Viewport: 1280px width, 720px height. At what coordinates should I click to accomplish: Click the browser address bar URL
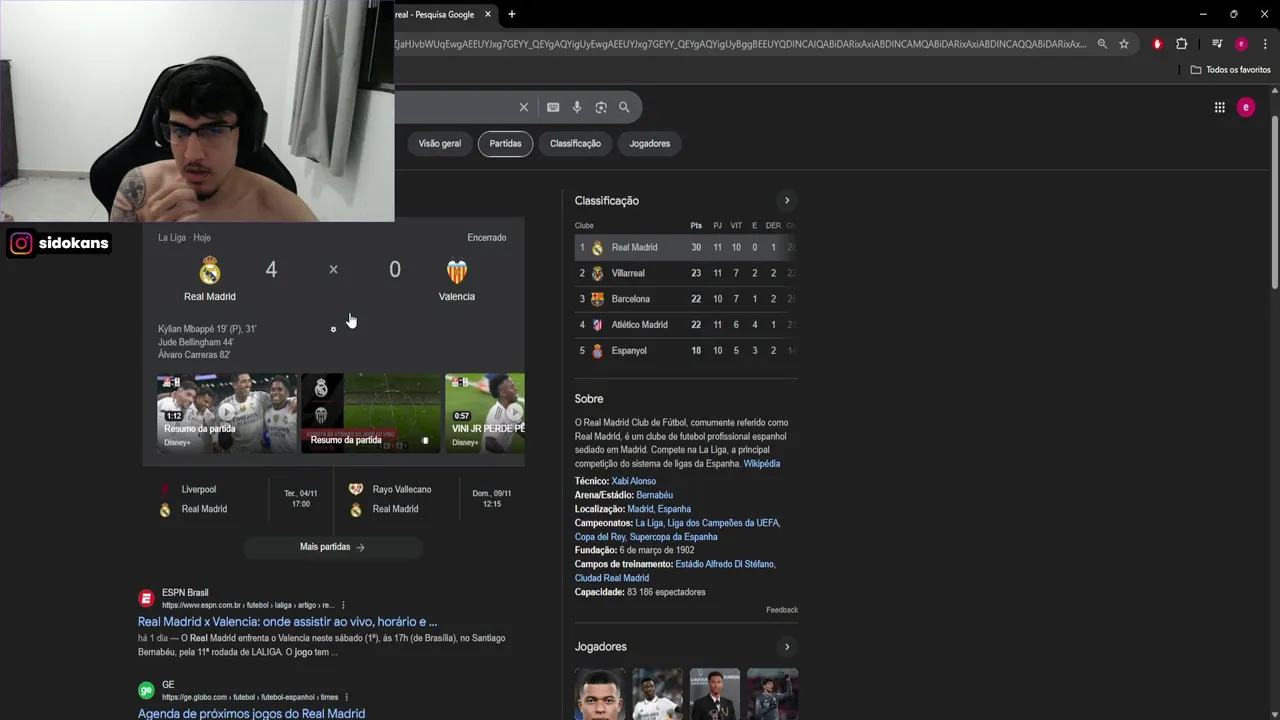(x=740, y=44)
